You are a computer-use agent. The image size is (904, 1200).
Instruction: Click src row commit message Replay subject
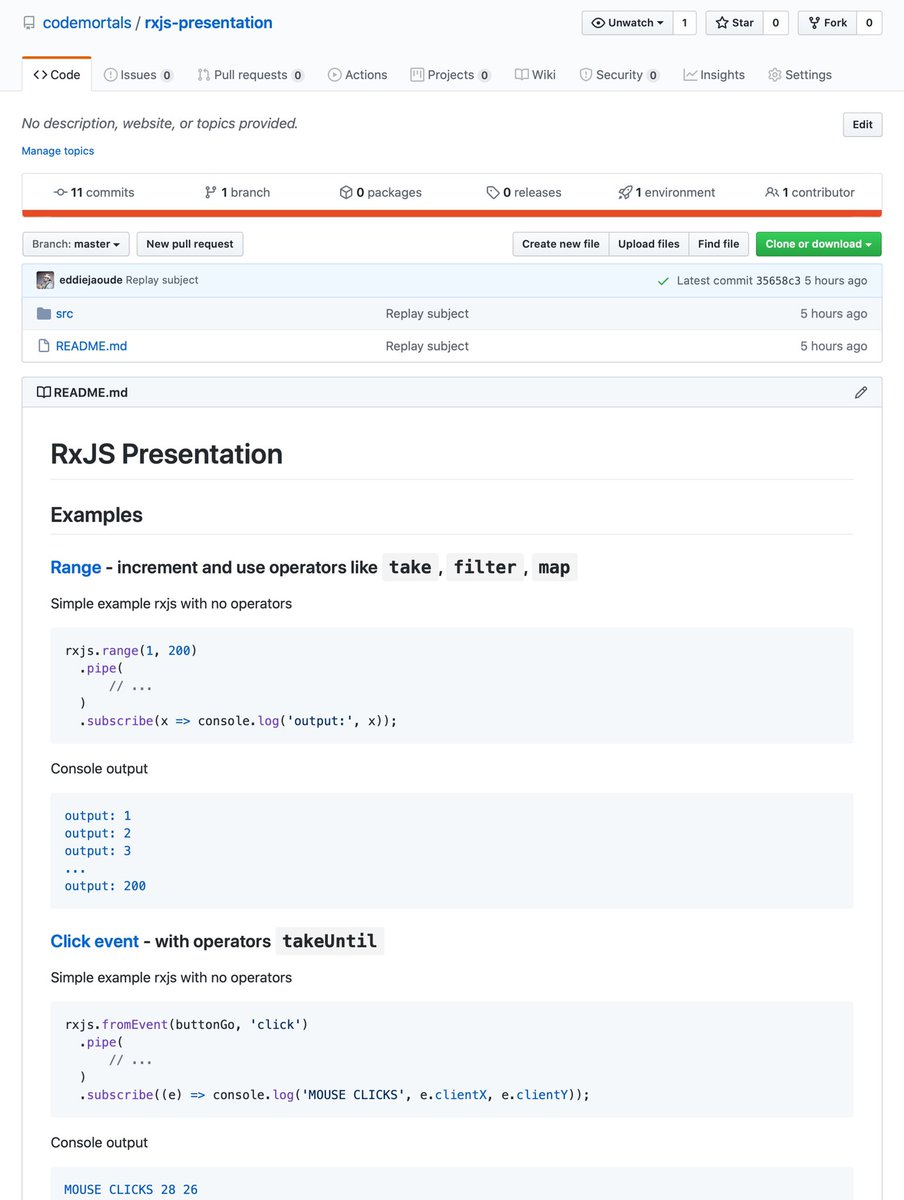[x=427, y=314]
